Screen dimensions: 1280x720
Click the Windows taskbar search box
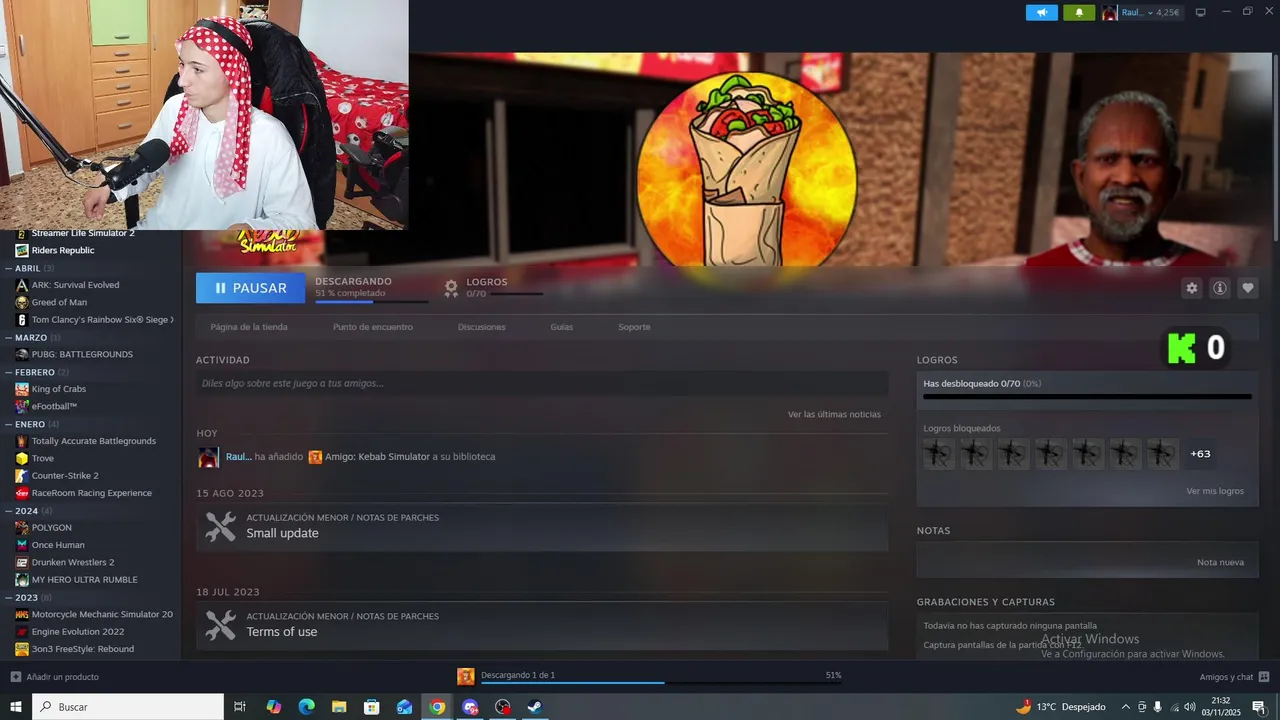pyautogui.click(x=129, y=707)
